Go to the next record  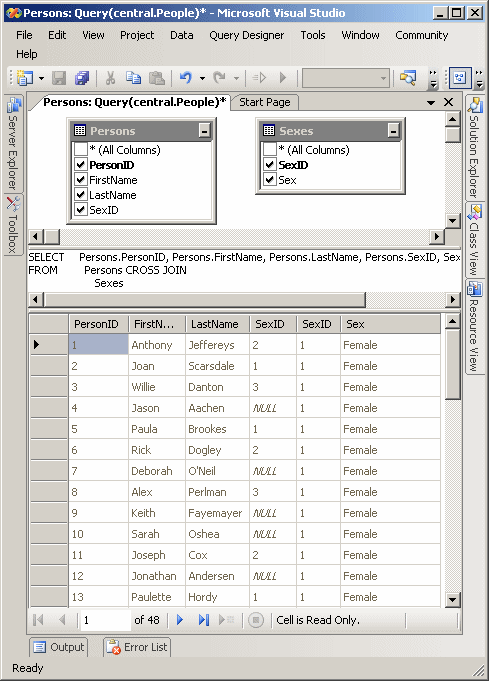pos(180,620)
